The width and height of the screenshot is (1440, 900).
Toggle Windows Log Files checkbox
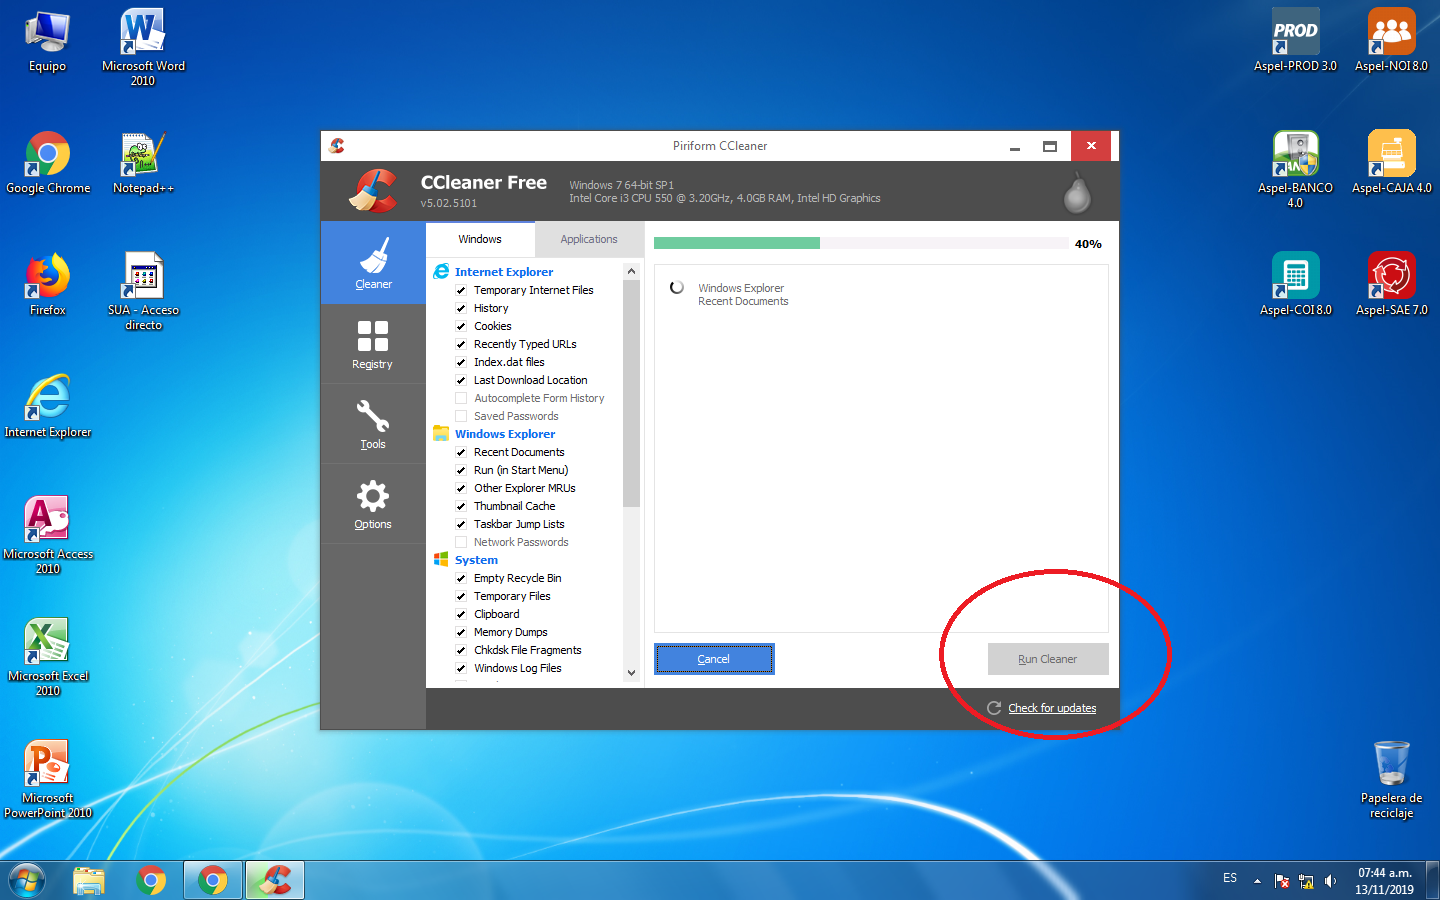(x=461, y=668)
